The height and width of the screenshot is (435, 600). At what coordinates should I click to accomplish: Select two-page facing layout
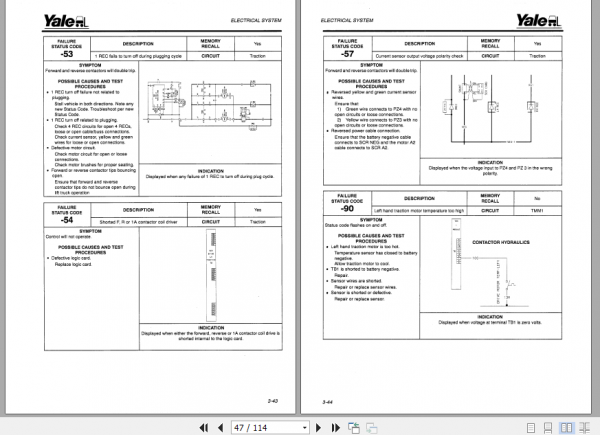566,427
